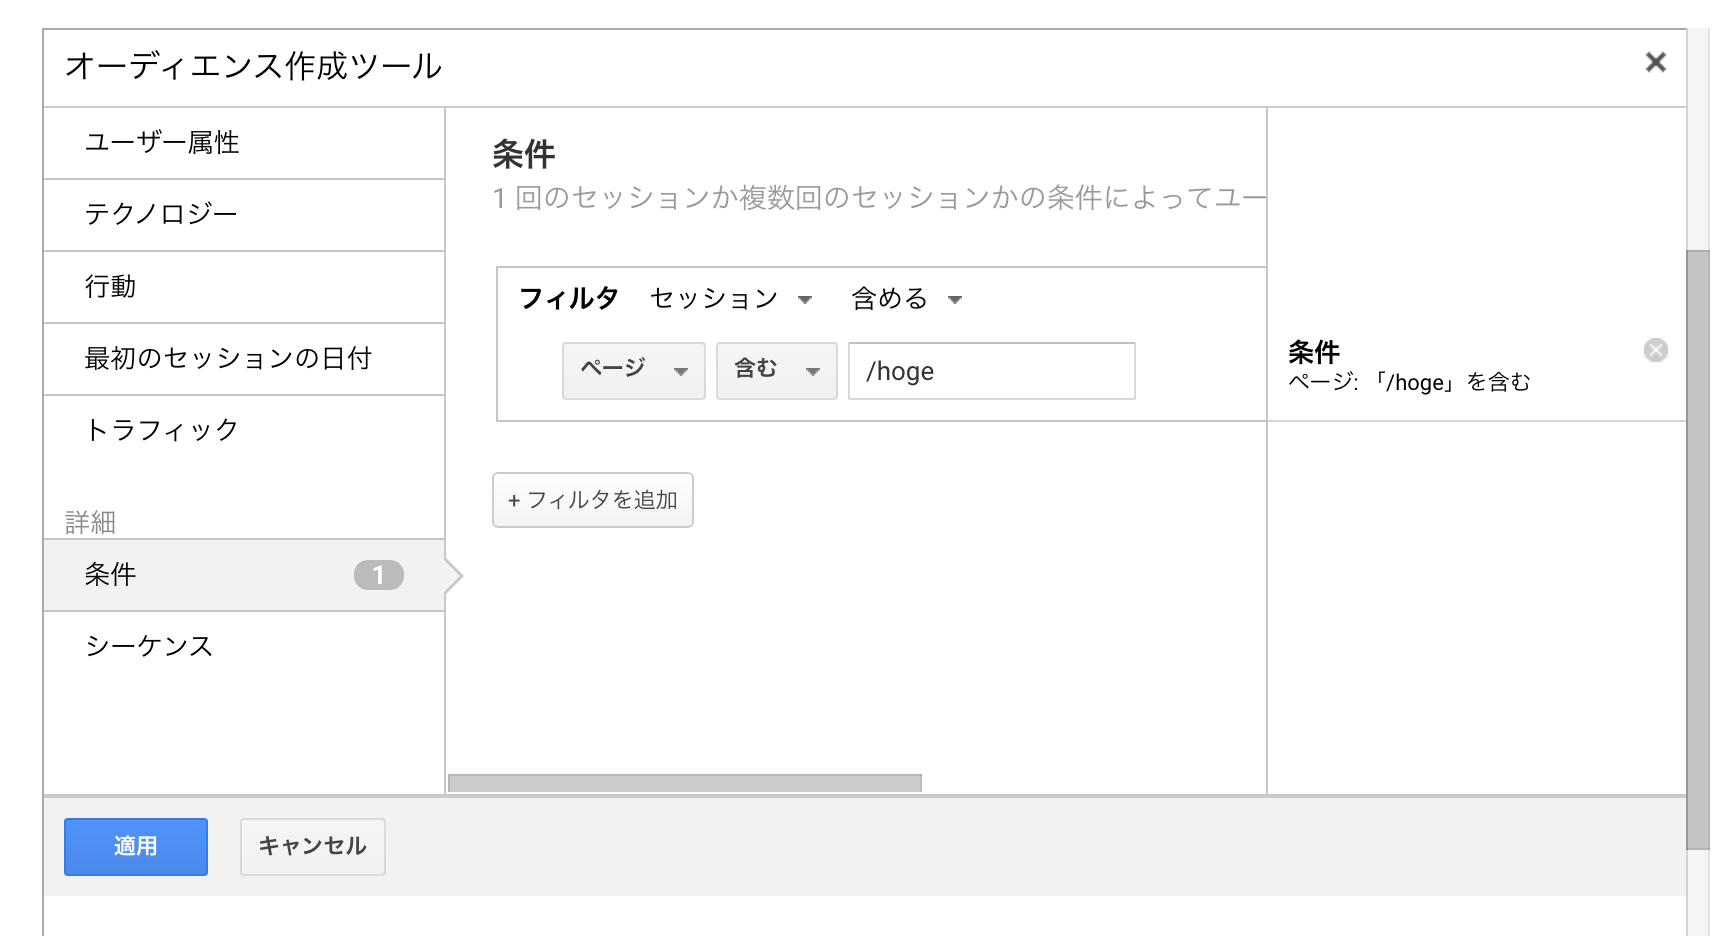The width and height of the screenshot is (1726, 936).
Task: Open the 含む match type dropdown
Action: (x=776, y=371)
